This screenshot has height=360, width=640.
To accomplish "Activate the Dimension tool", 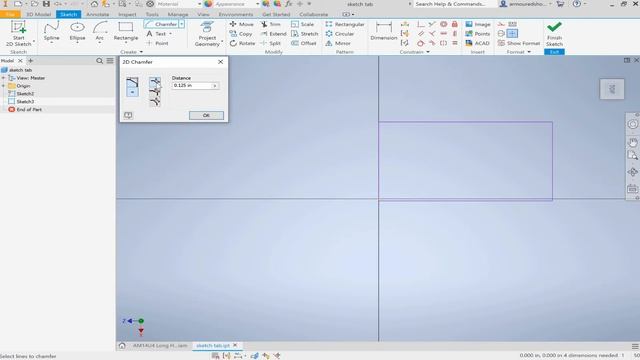I will 384,31.
